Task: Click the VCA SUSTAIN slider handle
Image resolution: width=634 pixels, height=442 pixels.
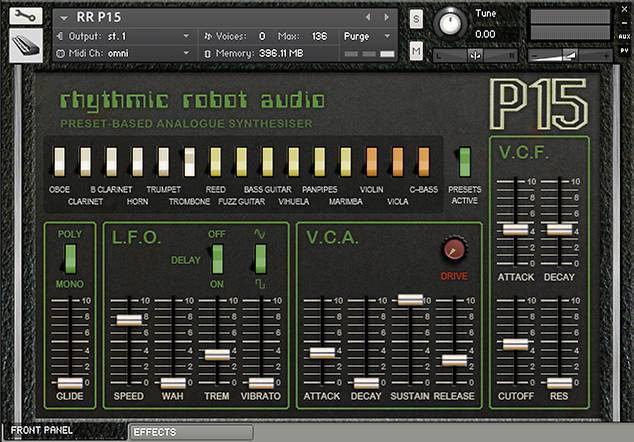Action: click(410, 300)
